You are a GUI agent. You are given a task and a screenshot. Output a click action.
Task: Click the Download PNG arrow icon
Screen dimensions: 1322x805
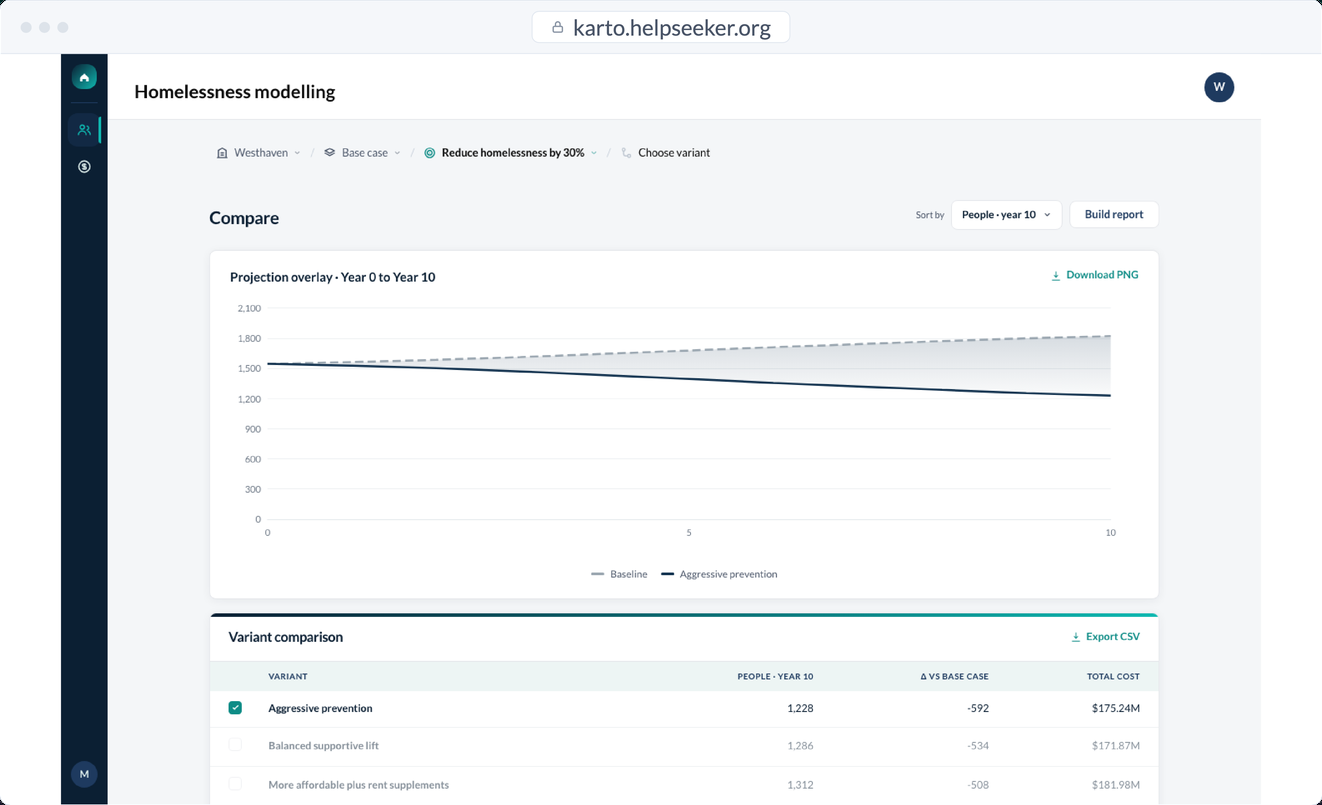point(1055,275)
